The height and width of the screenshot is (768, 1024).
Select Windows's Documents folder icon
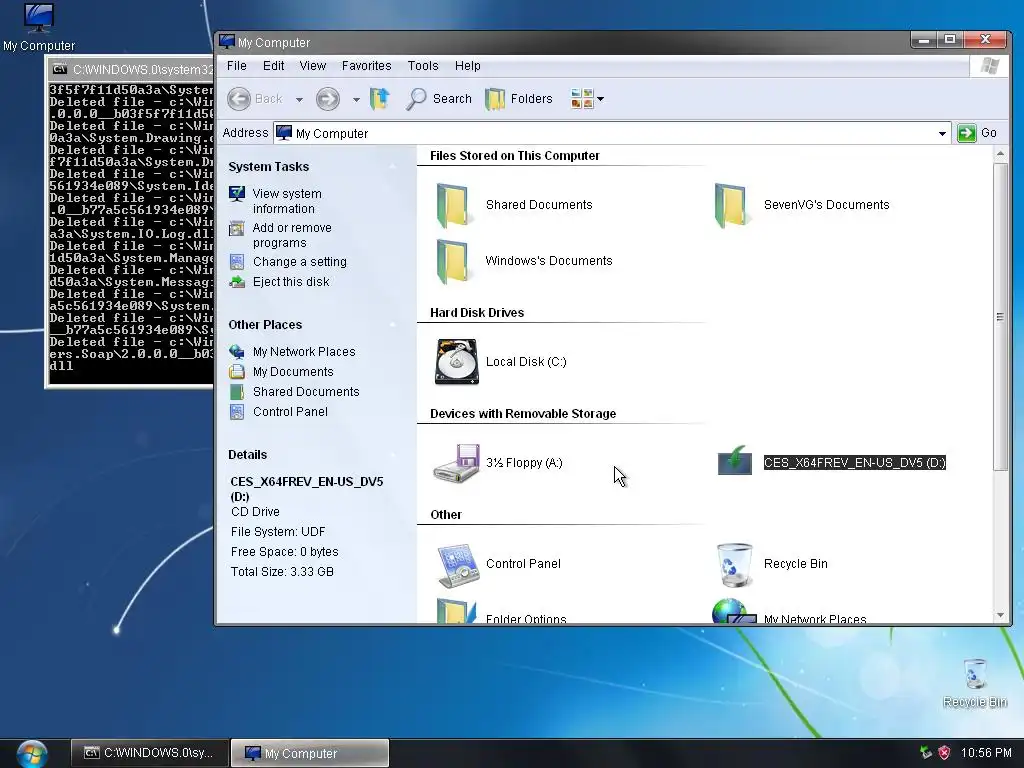point(452,261)
